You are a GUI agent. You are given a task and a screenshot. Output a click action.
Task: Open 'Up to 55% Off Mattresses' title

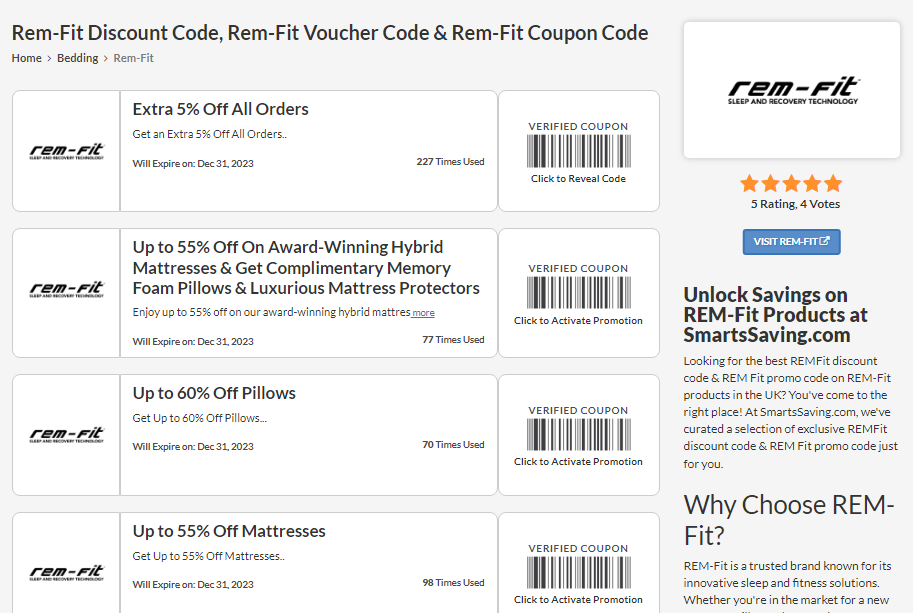point(229,531)
